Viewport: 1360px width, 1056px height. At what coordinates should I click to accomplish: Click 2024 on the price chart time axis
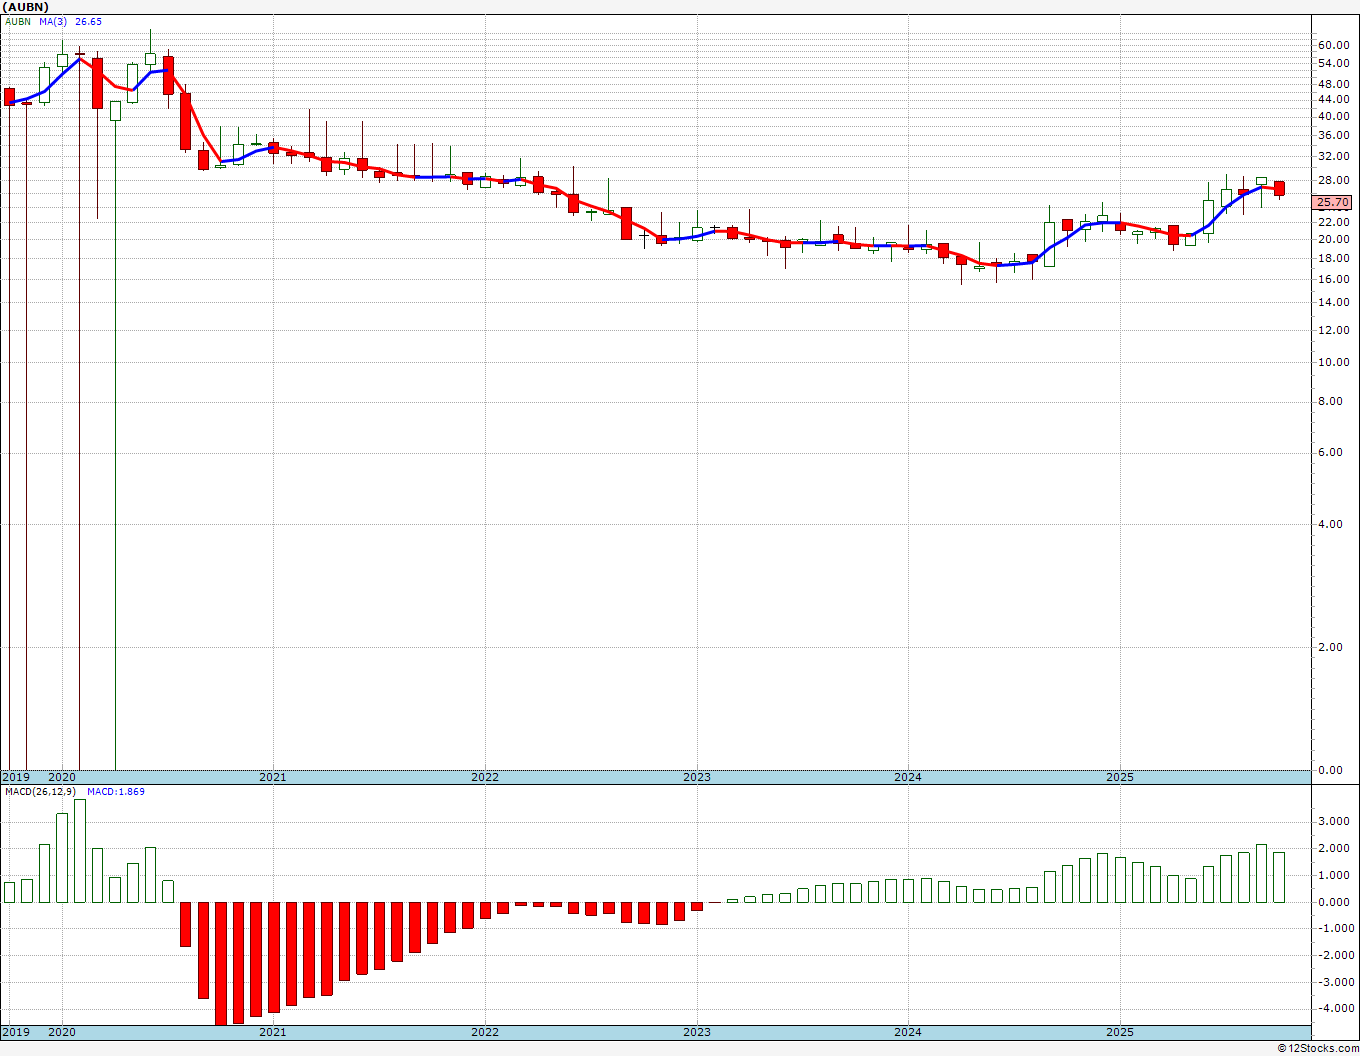[908, 777]
